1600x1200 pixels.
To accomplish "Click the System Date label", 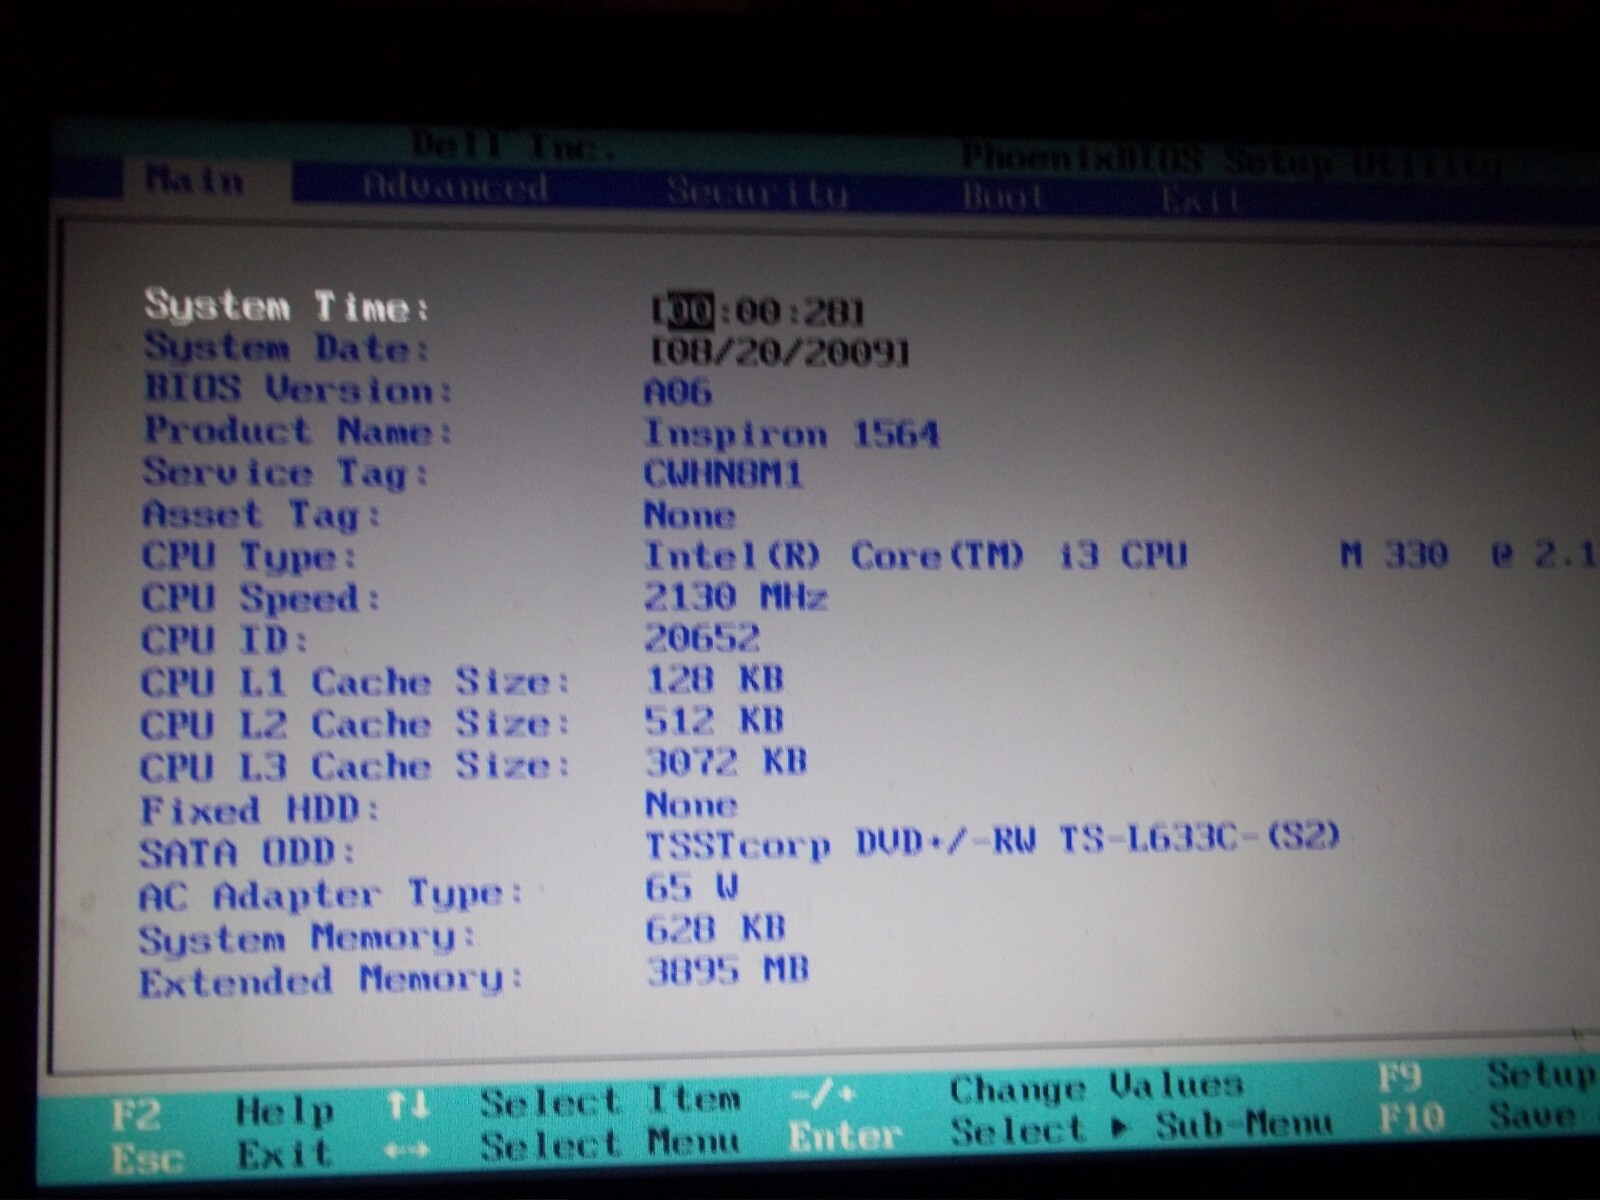I will coord(287,347).
